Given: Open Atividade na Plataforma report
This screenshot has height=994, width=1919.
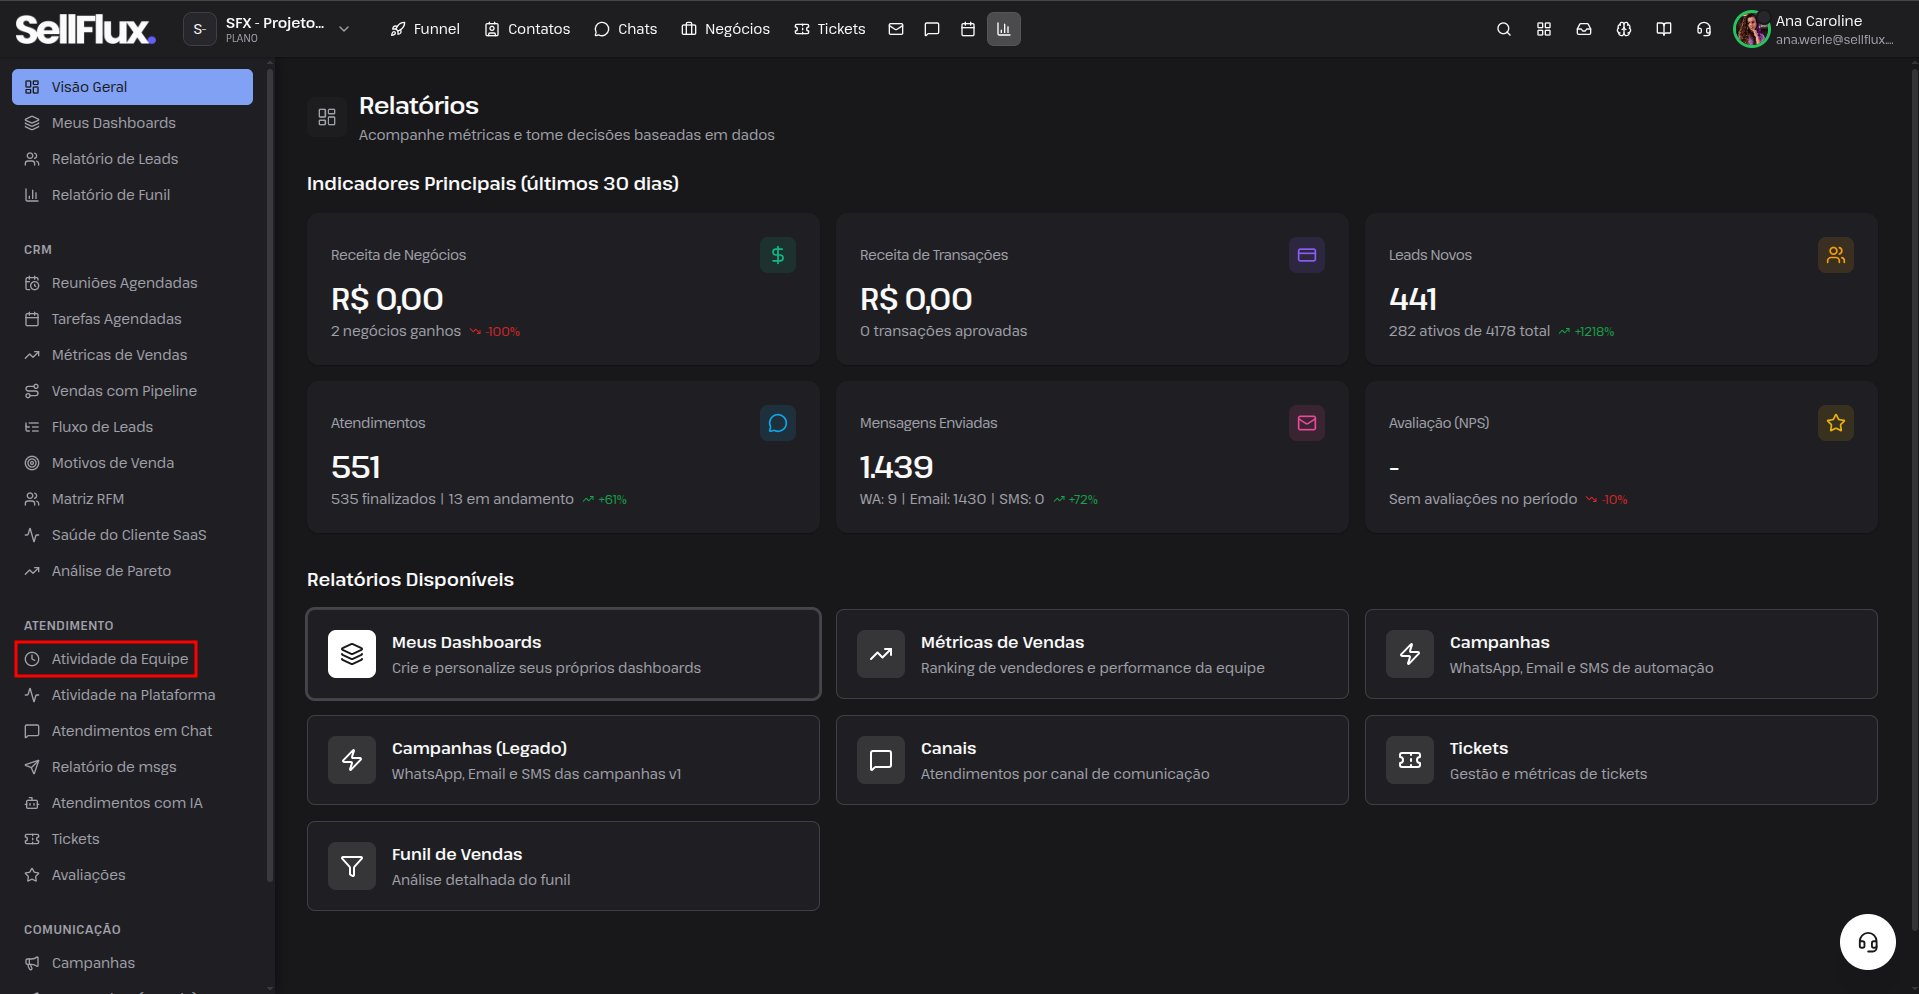Looking at the screenshot, I should click(x=132, y=695).
